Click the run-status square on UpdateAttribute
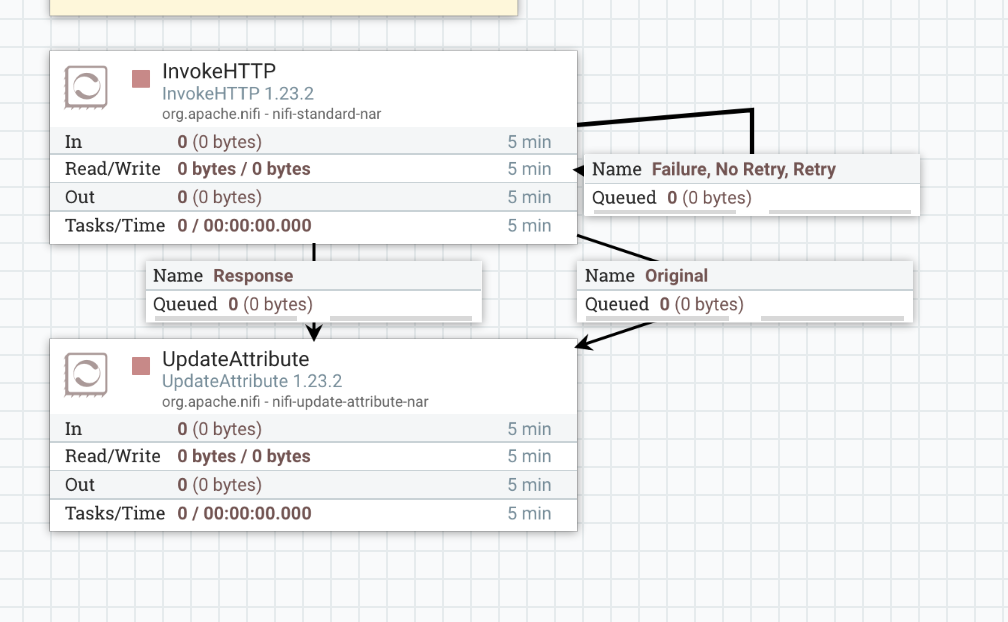The image size is (1008, 622). click(x=140, y=368)
